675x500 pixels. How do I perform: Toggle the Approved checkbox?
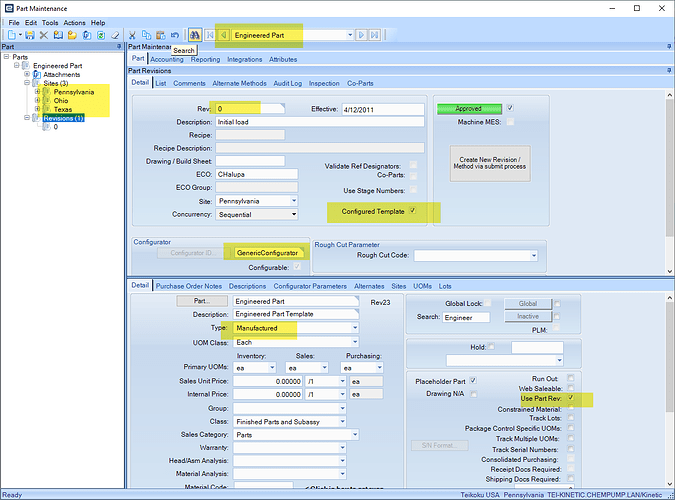coord(510,108)
